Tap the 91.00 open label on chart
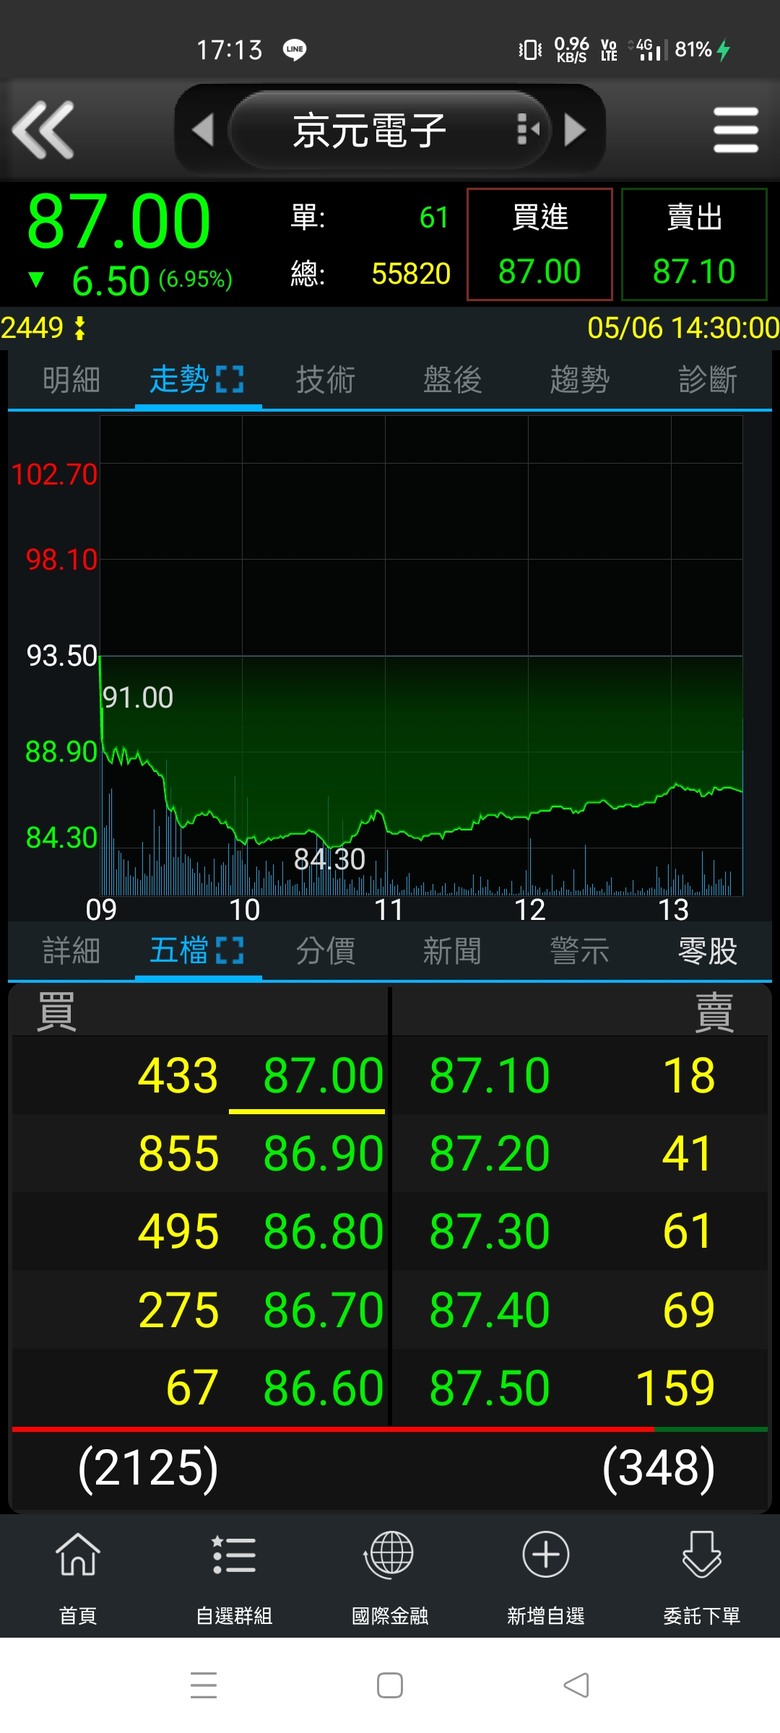Screen dimensions: 780x1733 click(x=138, y=697)
